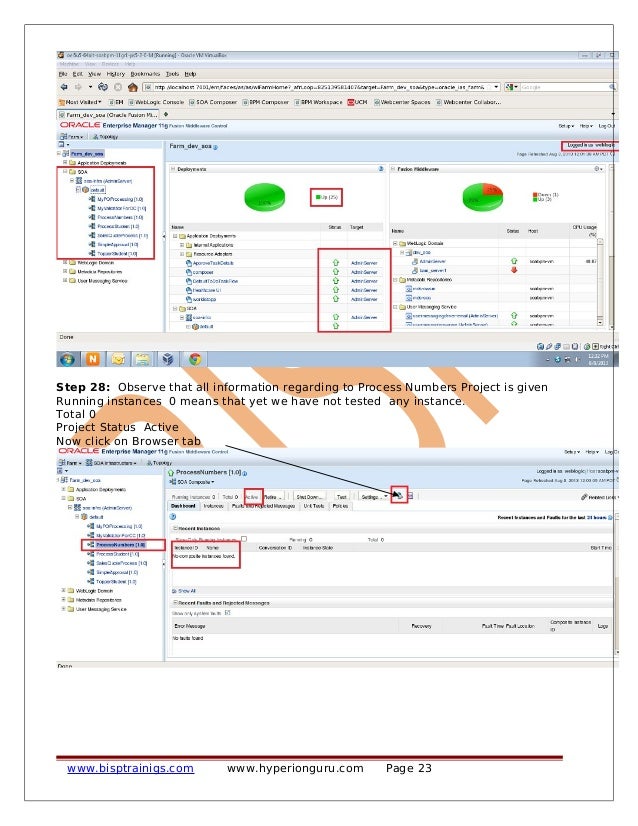The height and width of the screenshot is (826, 638).
Task: Click the Fusion Middleware table vertical scrollbar
Action: pos(600,282)
